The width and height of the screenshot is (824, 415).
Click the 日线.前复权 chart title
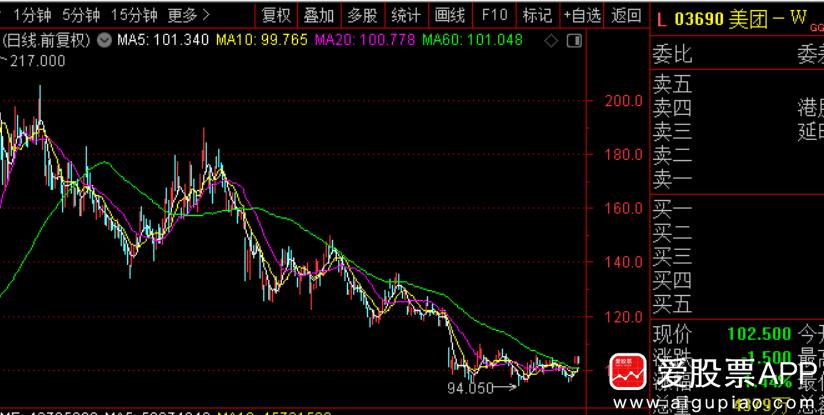point(47,40)
